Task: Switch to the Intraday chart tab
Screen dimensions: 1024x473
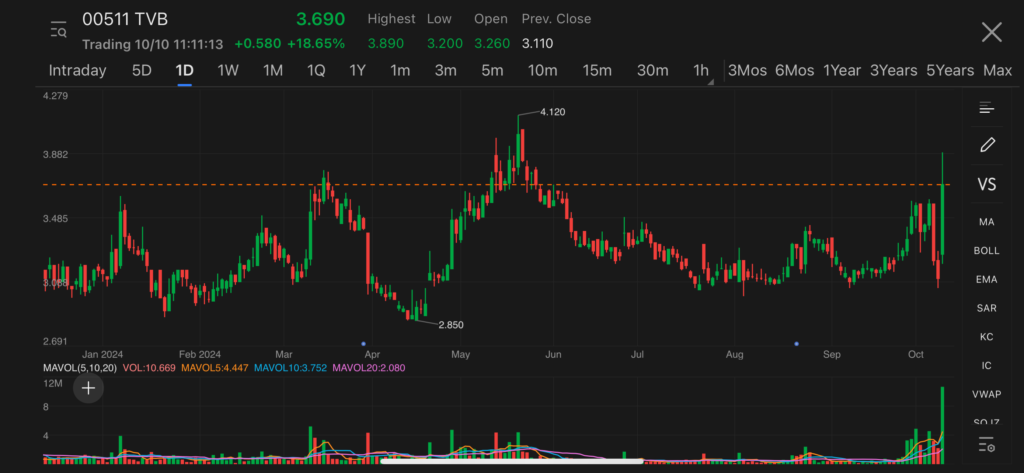Action: click(77, 70)
